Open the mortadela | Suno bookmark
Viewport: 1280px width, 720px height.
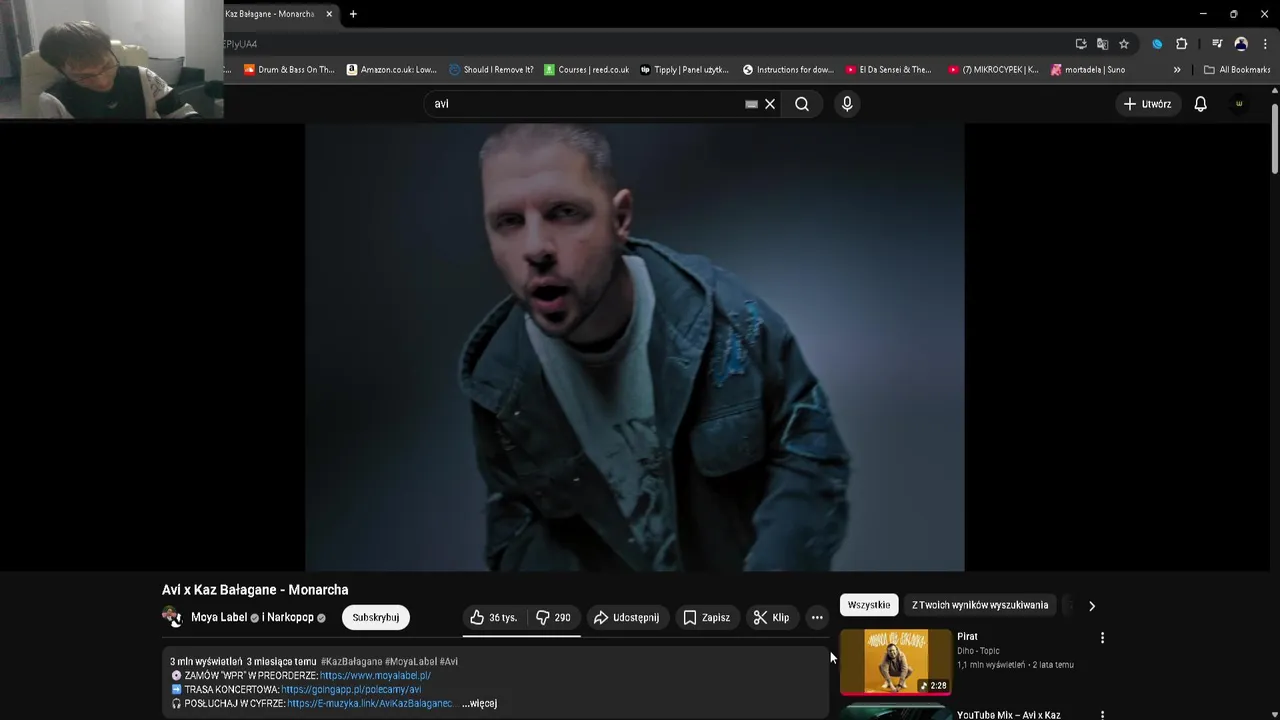click(1088, 70)
